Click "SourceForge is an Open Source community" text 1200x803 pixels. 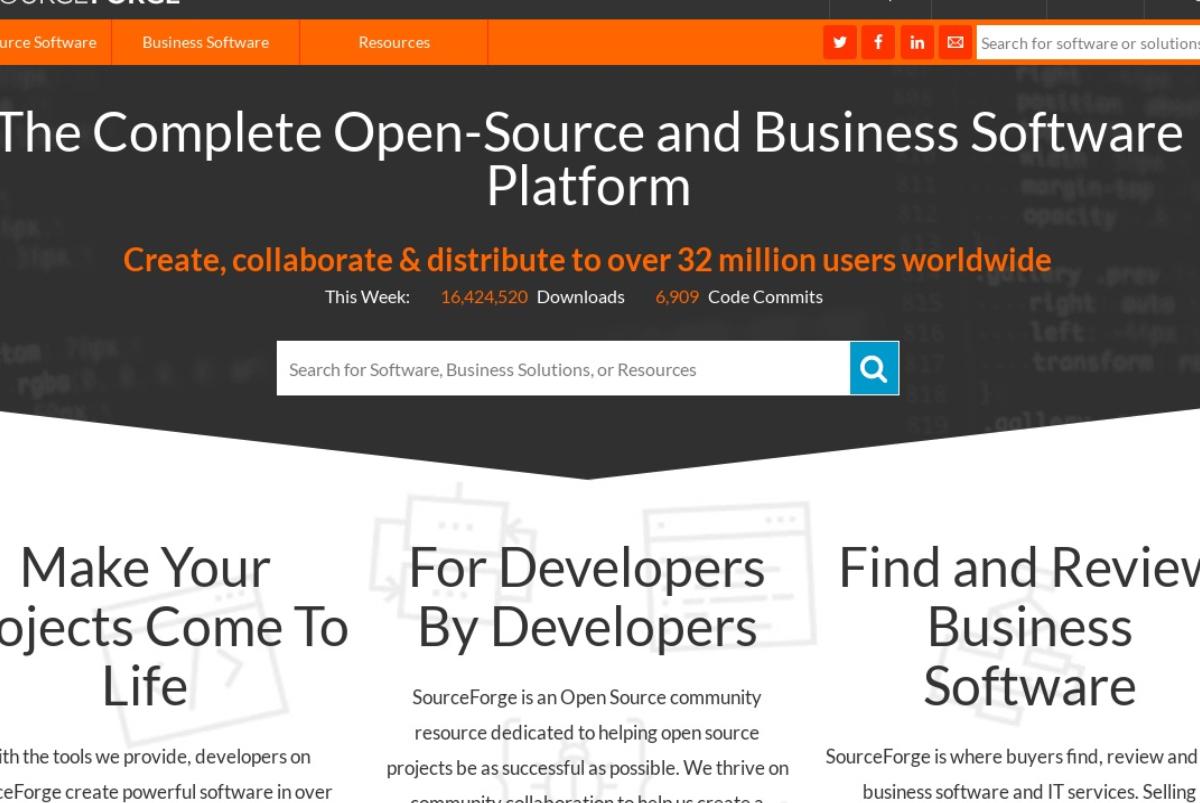point(587,697)
